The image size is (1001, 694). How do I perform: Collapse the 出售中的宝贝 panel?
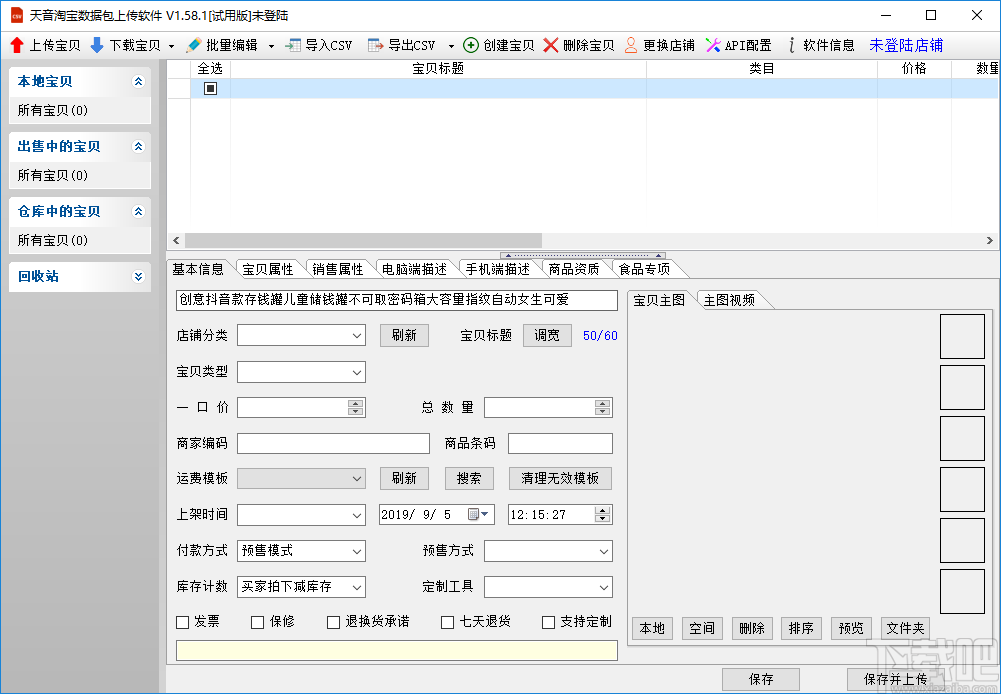[x=138, y=147]
